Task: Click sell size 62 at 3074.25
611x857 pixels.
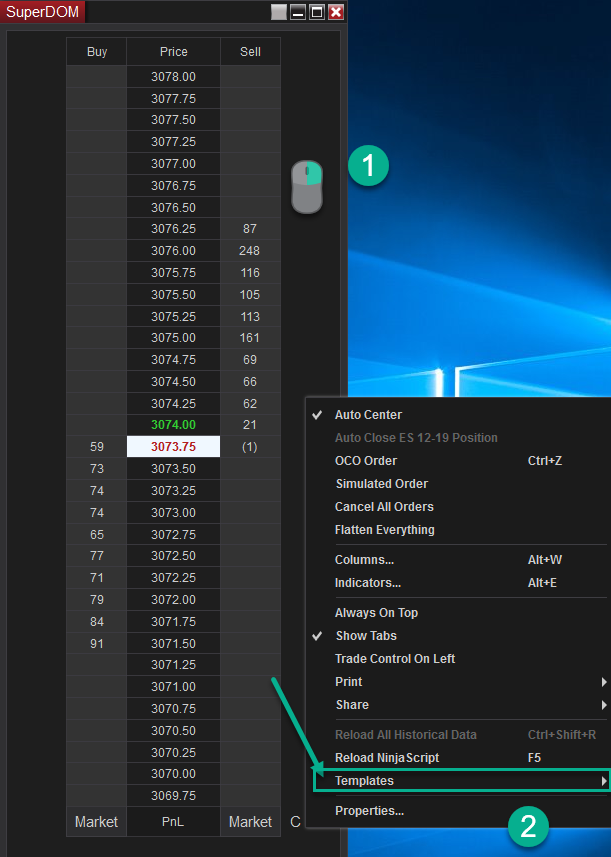Action: [x=250, y=403]
